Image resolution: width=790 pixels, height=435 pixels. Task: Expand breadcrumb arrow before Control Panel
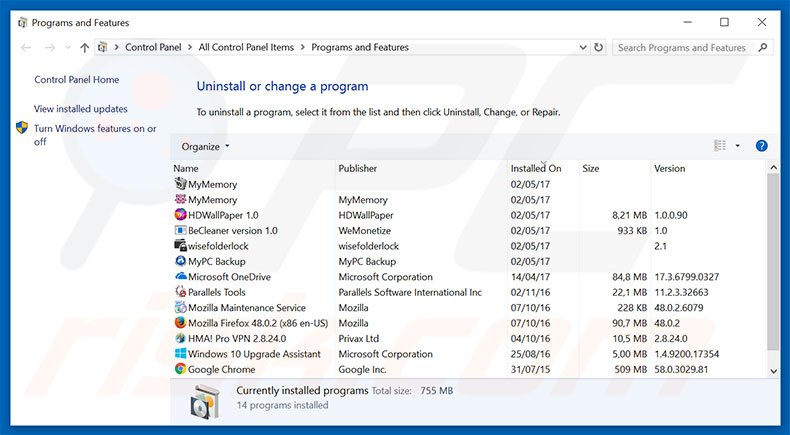click(116, 47)
